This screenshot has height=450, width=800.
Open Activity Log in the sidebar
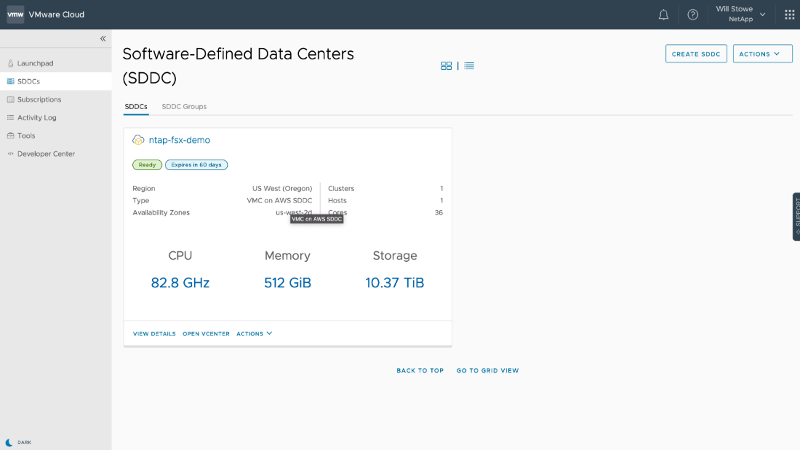point(37,117)
